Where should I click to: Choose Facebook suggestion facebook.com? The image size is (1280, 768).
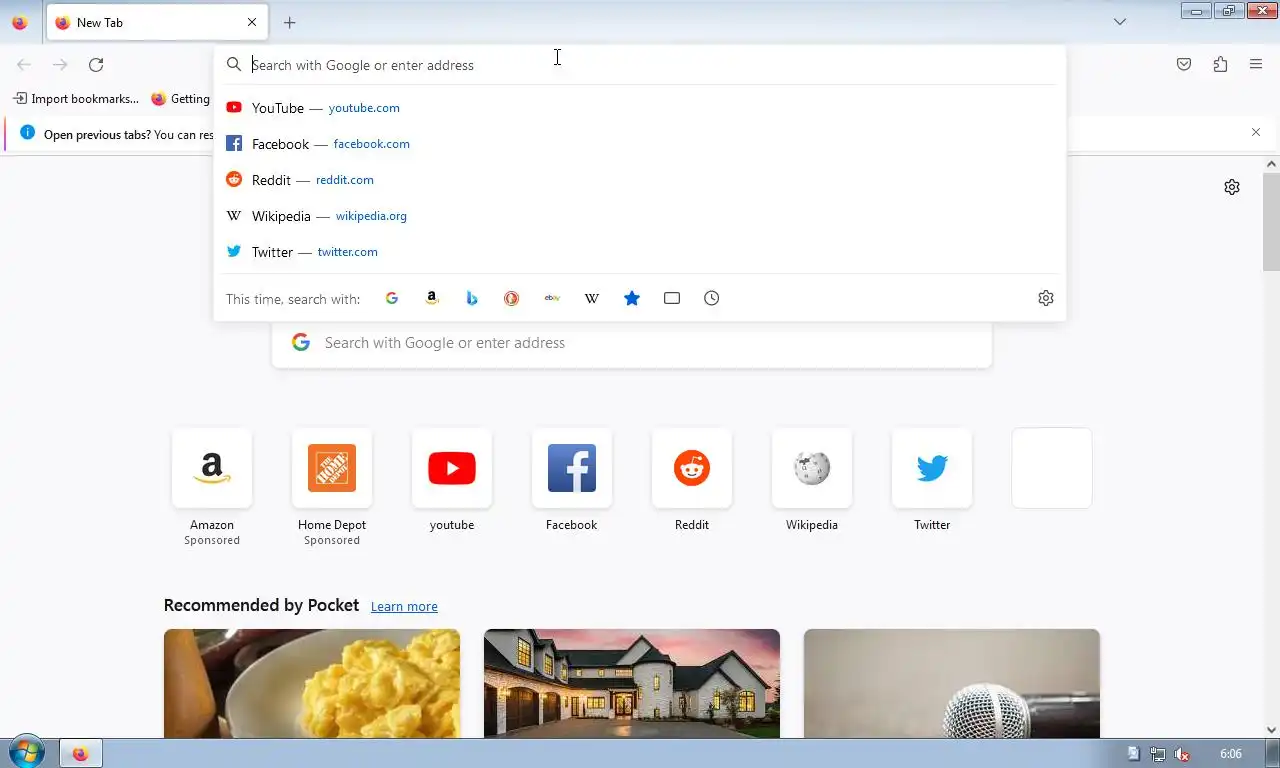[x=640, y=144]
